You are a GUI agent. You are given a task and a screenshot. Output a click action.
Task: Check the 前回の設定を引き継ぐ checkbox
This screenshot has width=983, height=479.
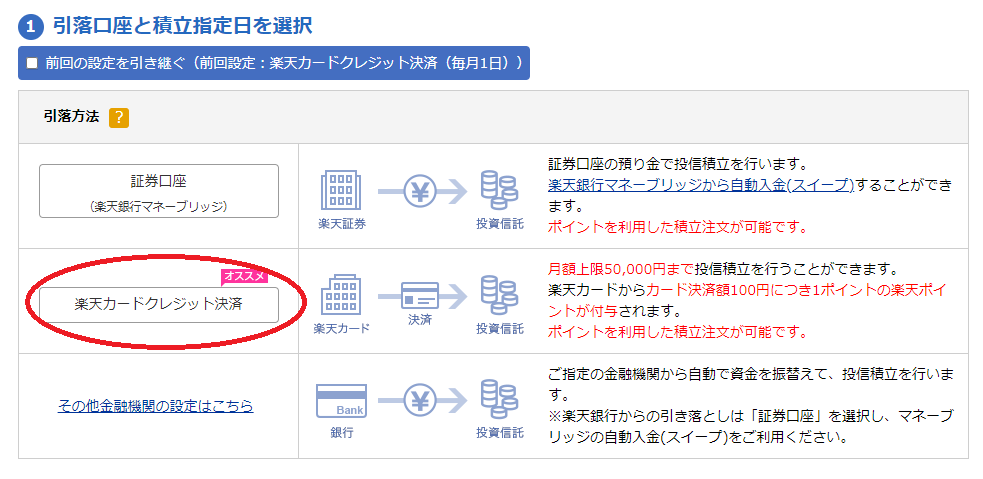tap(32, 63)
